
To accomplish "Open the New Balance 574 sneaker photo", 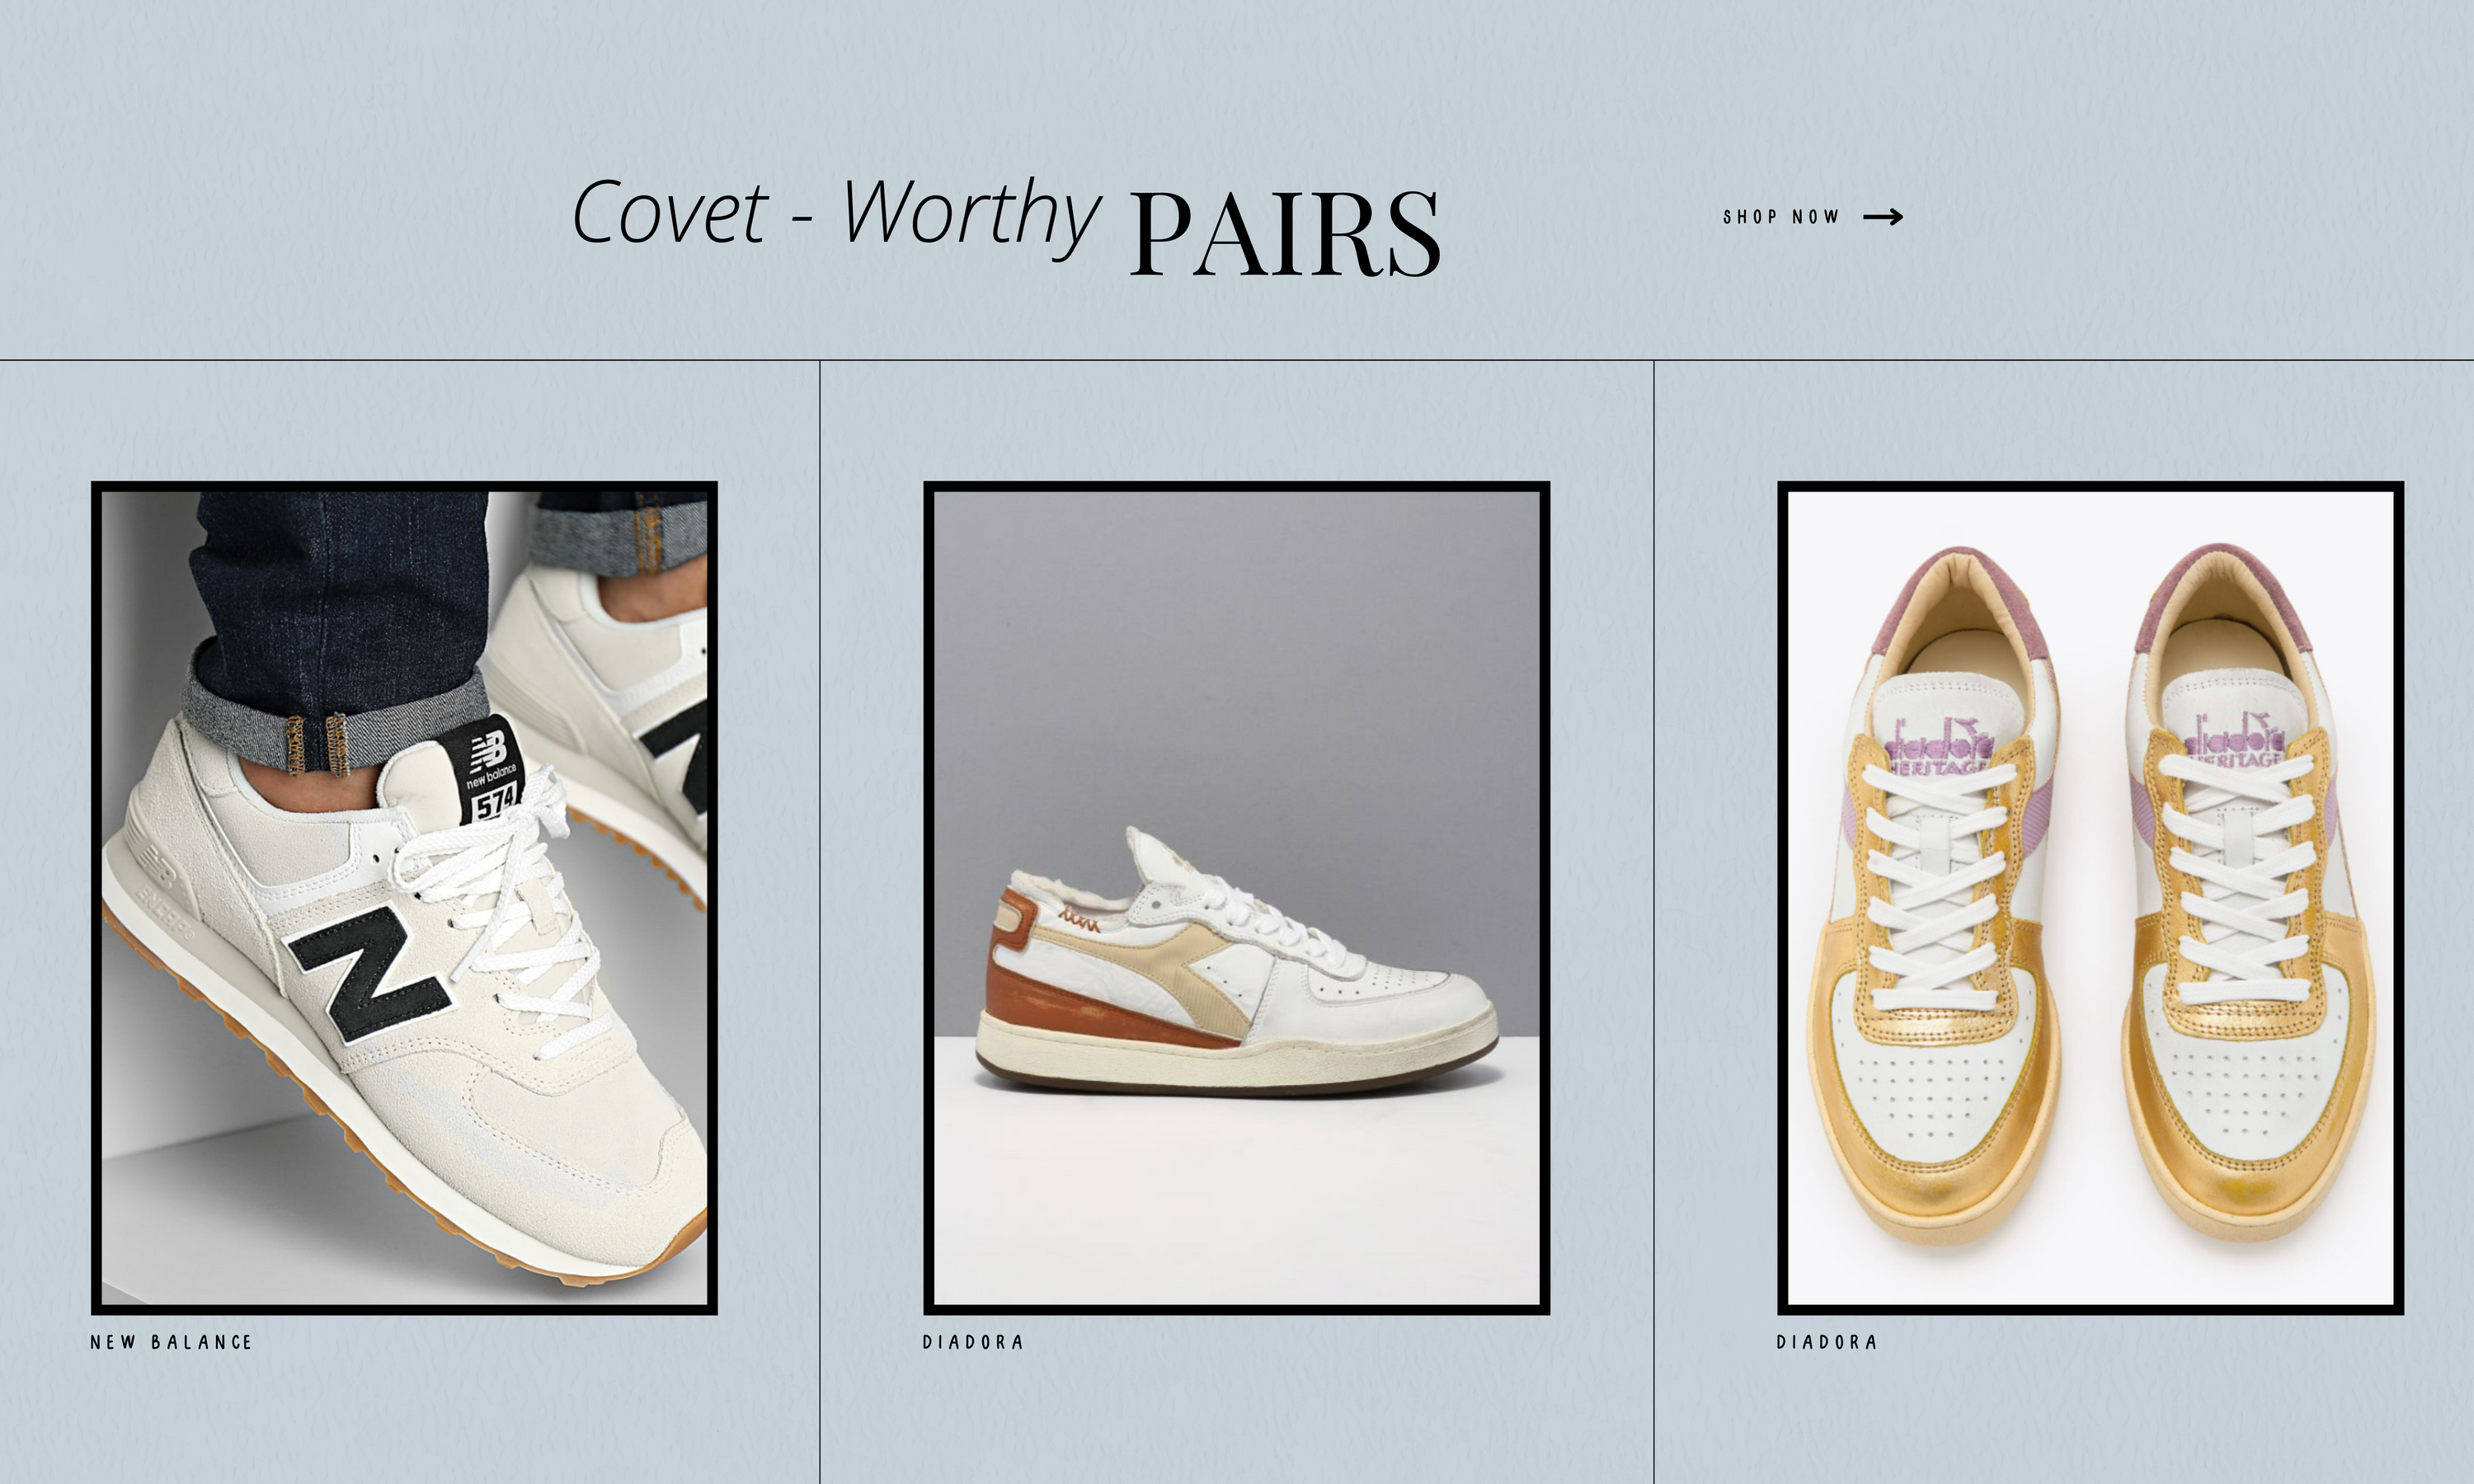I will 404,898.
